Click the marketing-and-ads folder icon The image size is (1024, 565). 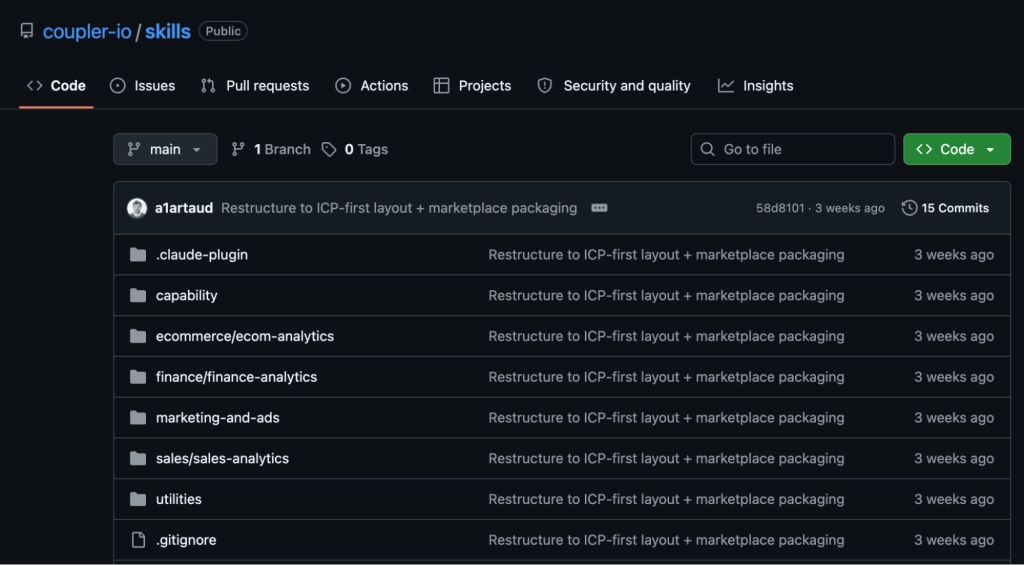(138, 417)
